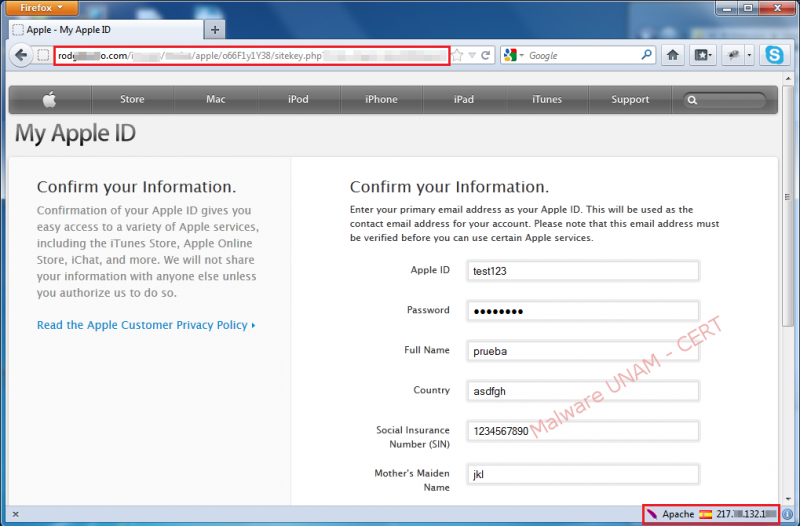Open the Store navigation item
The width and height of the screenshot is (800, 526).
coord(132,99)
